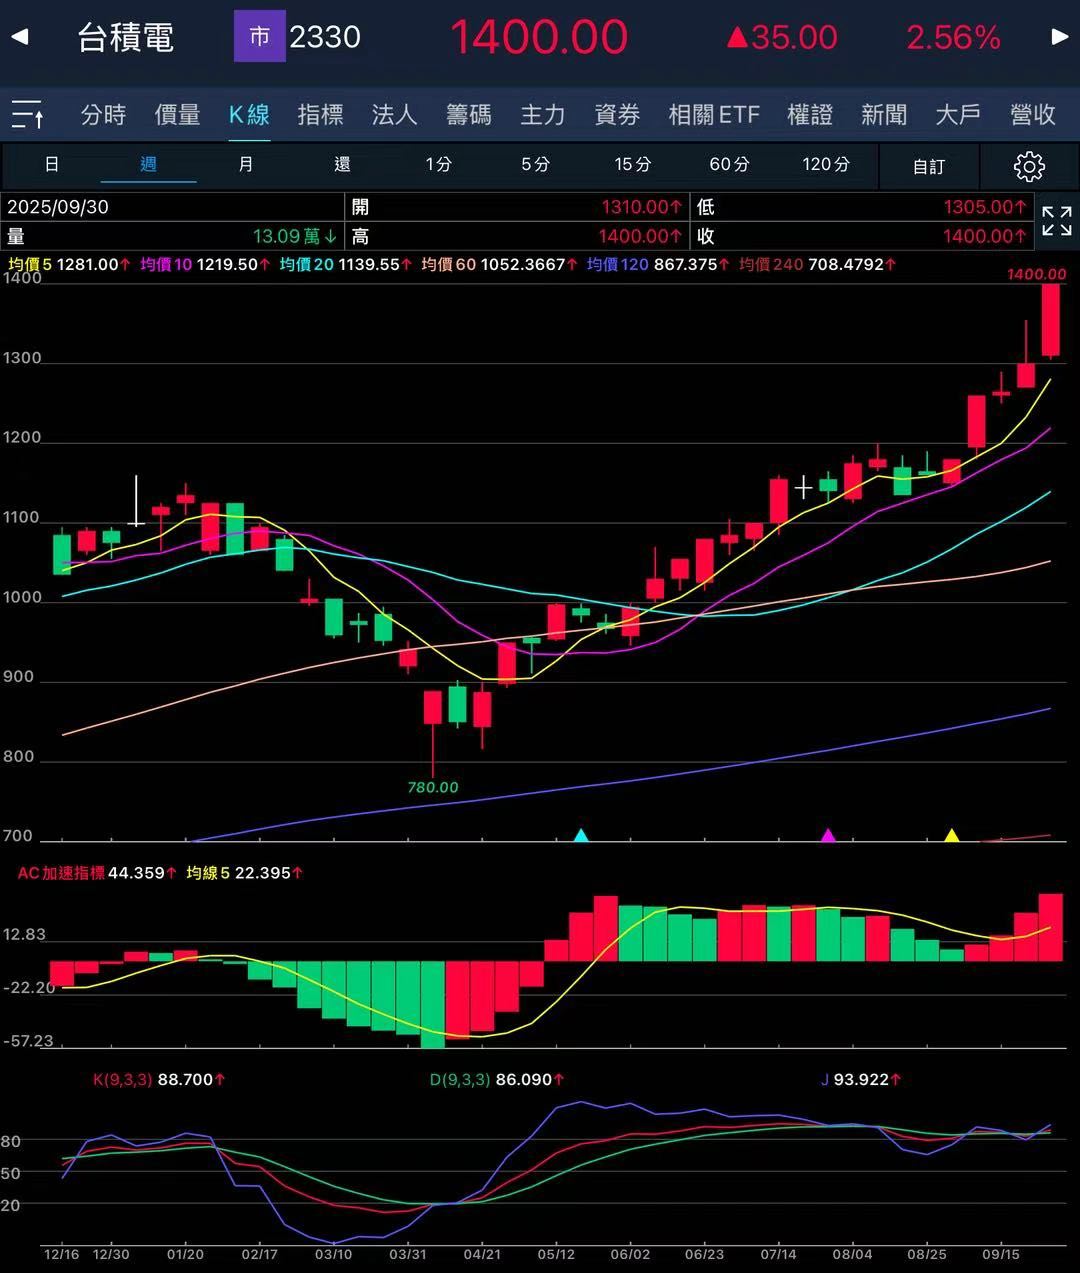Tap the date 2025/09/30
The height and width of the screenshot is (1273, 1080).
(58, 207)
